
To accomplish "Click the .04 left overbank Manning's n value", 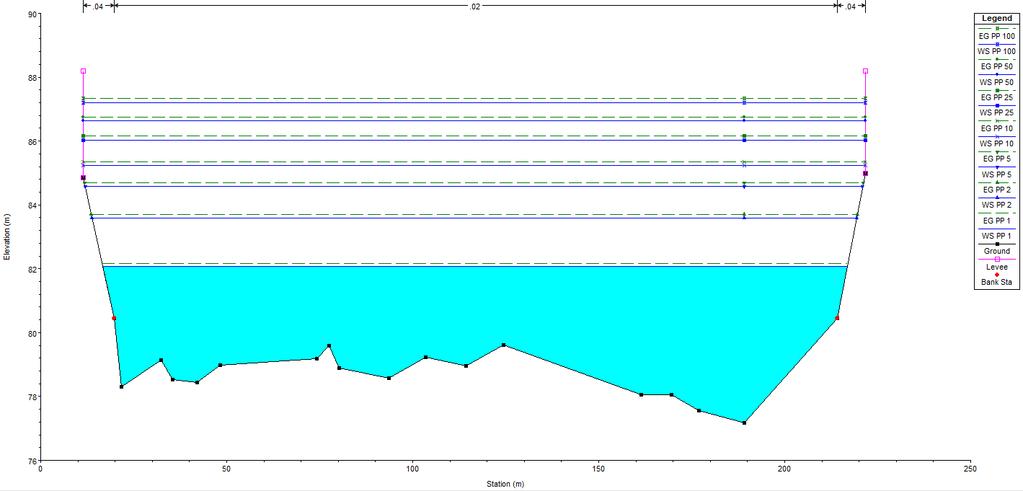I will (x=98, y=7).
